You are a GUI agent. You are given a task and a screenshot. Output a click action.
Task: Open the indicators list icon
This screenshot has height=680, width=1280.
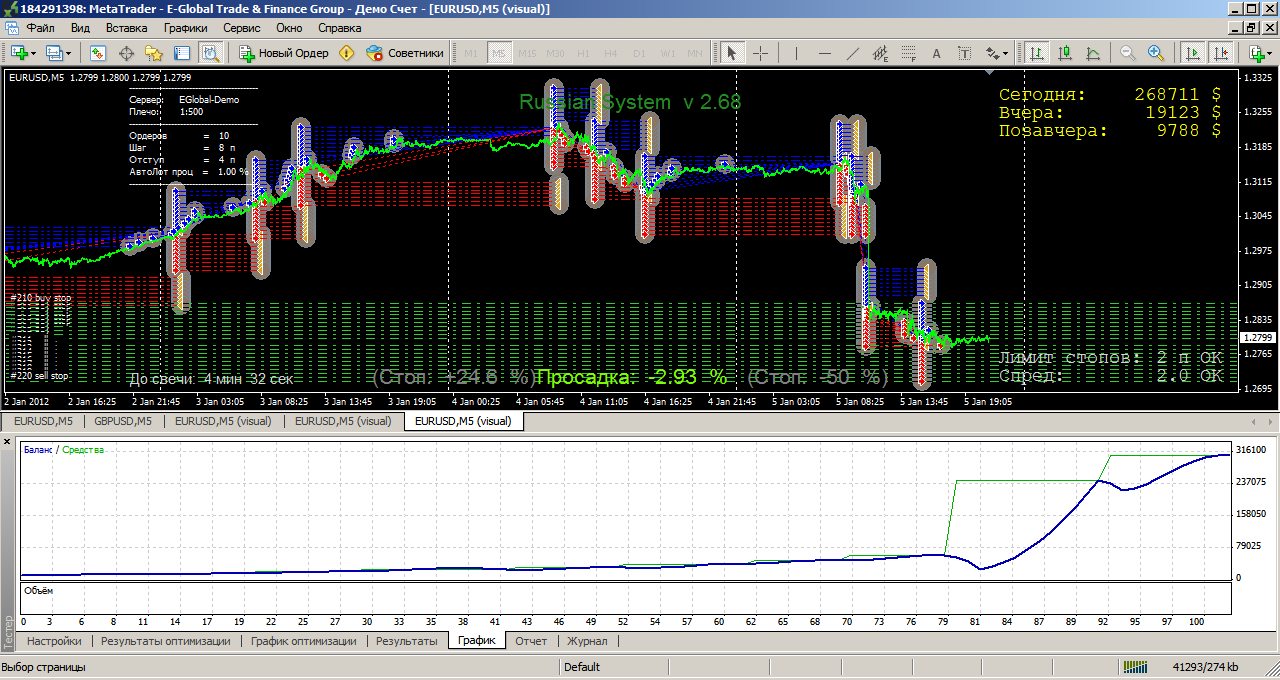click(1255, 53)
